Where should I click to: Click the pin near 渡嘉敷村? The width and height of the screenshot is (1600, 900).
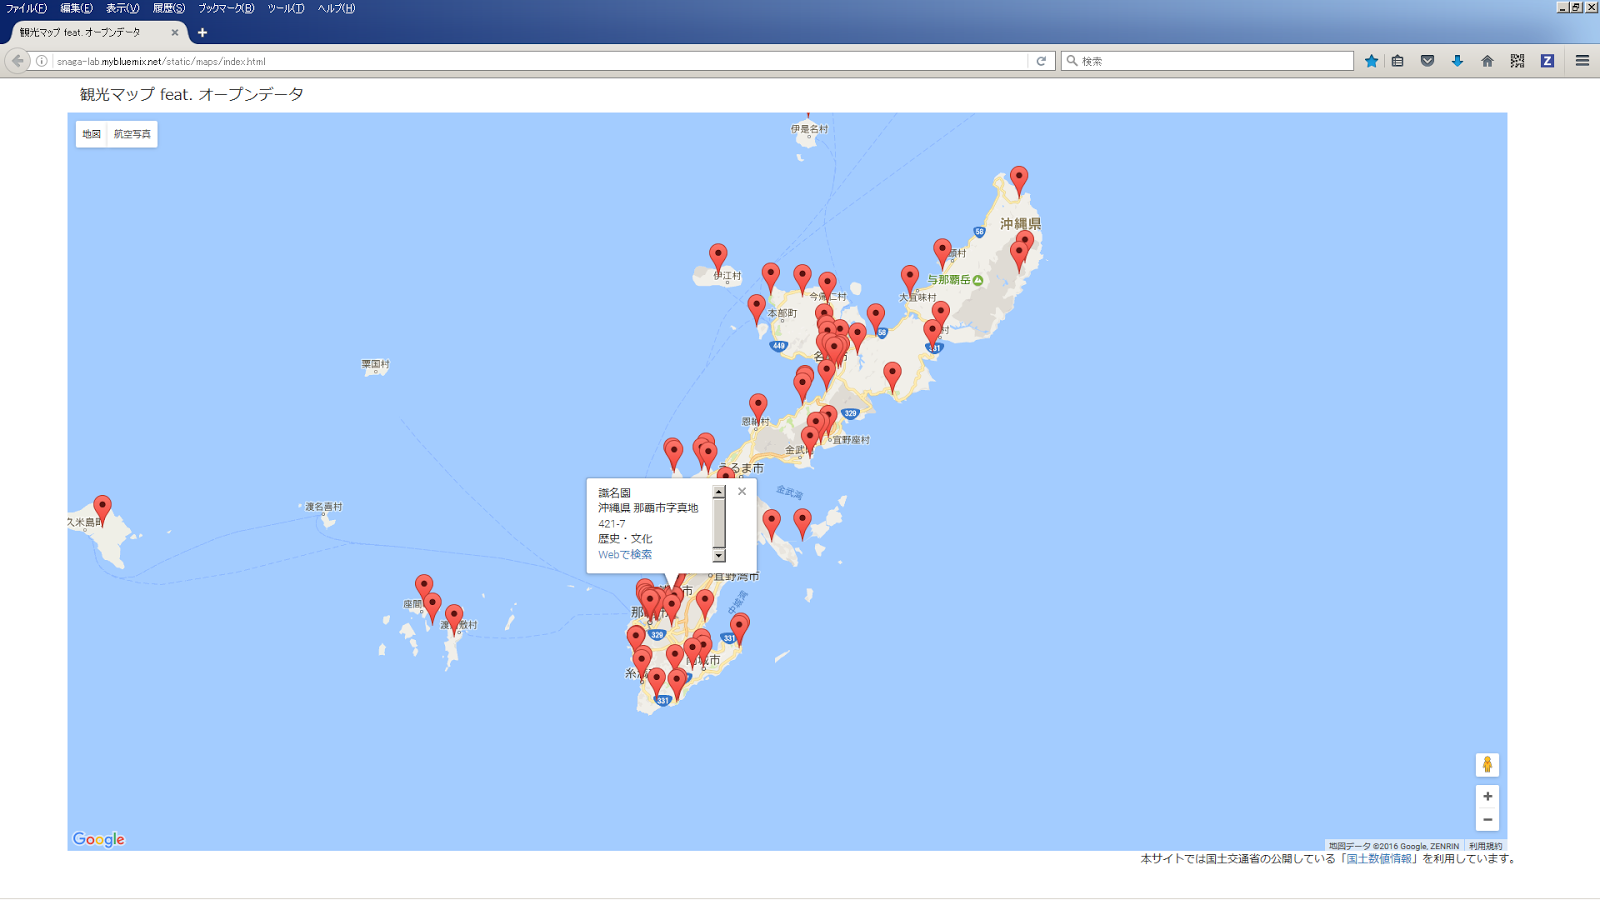[x=454, y=619]
